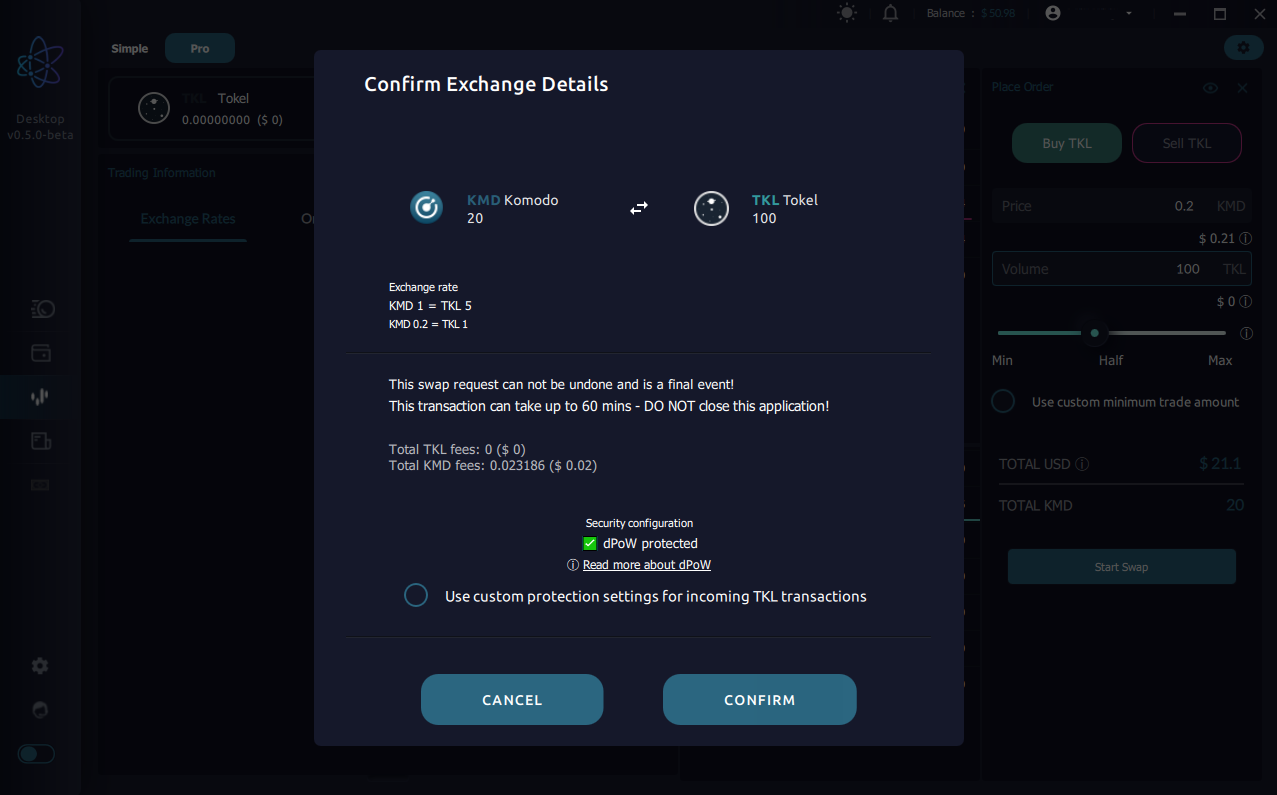Click the atom app logo in sidebar
Image resolution: width=1277 pixels, height=795 pixels.
coord(41,62)
